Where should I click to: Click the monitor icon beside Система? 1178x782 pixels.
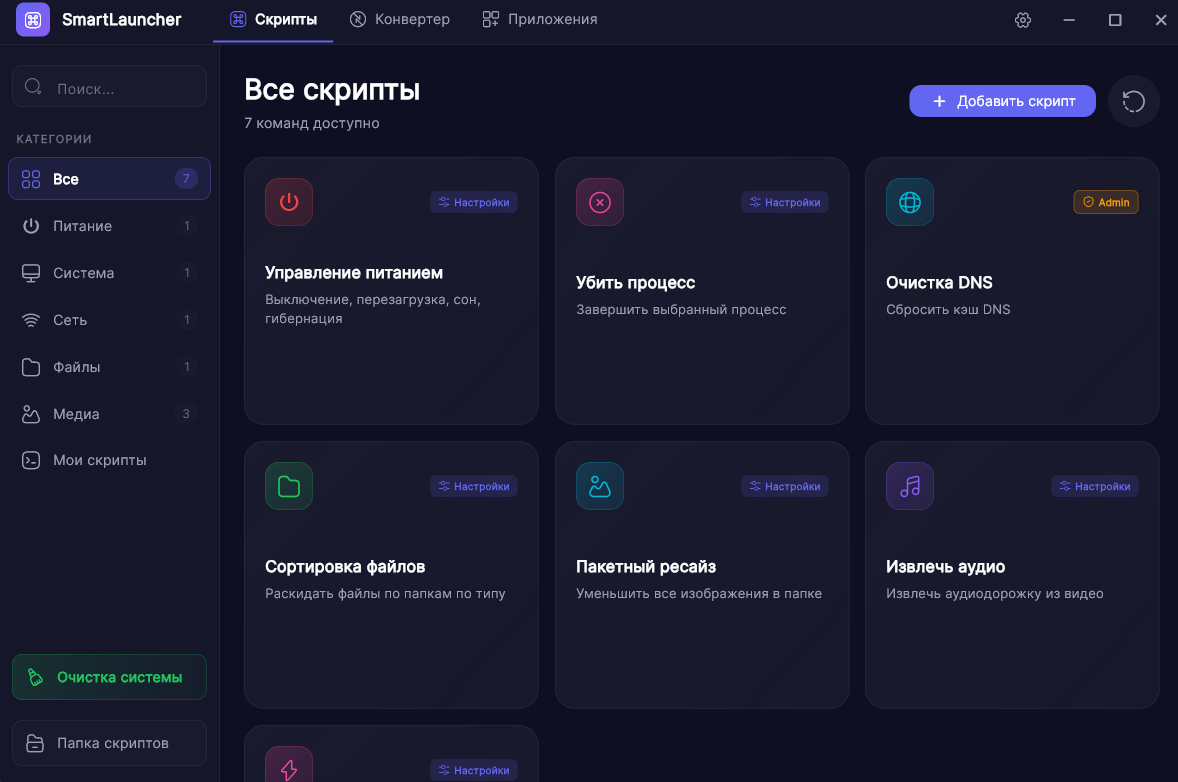coord(31,273)
